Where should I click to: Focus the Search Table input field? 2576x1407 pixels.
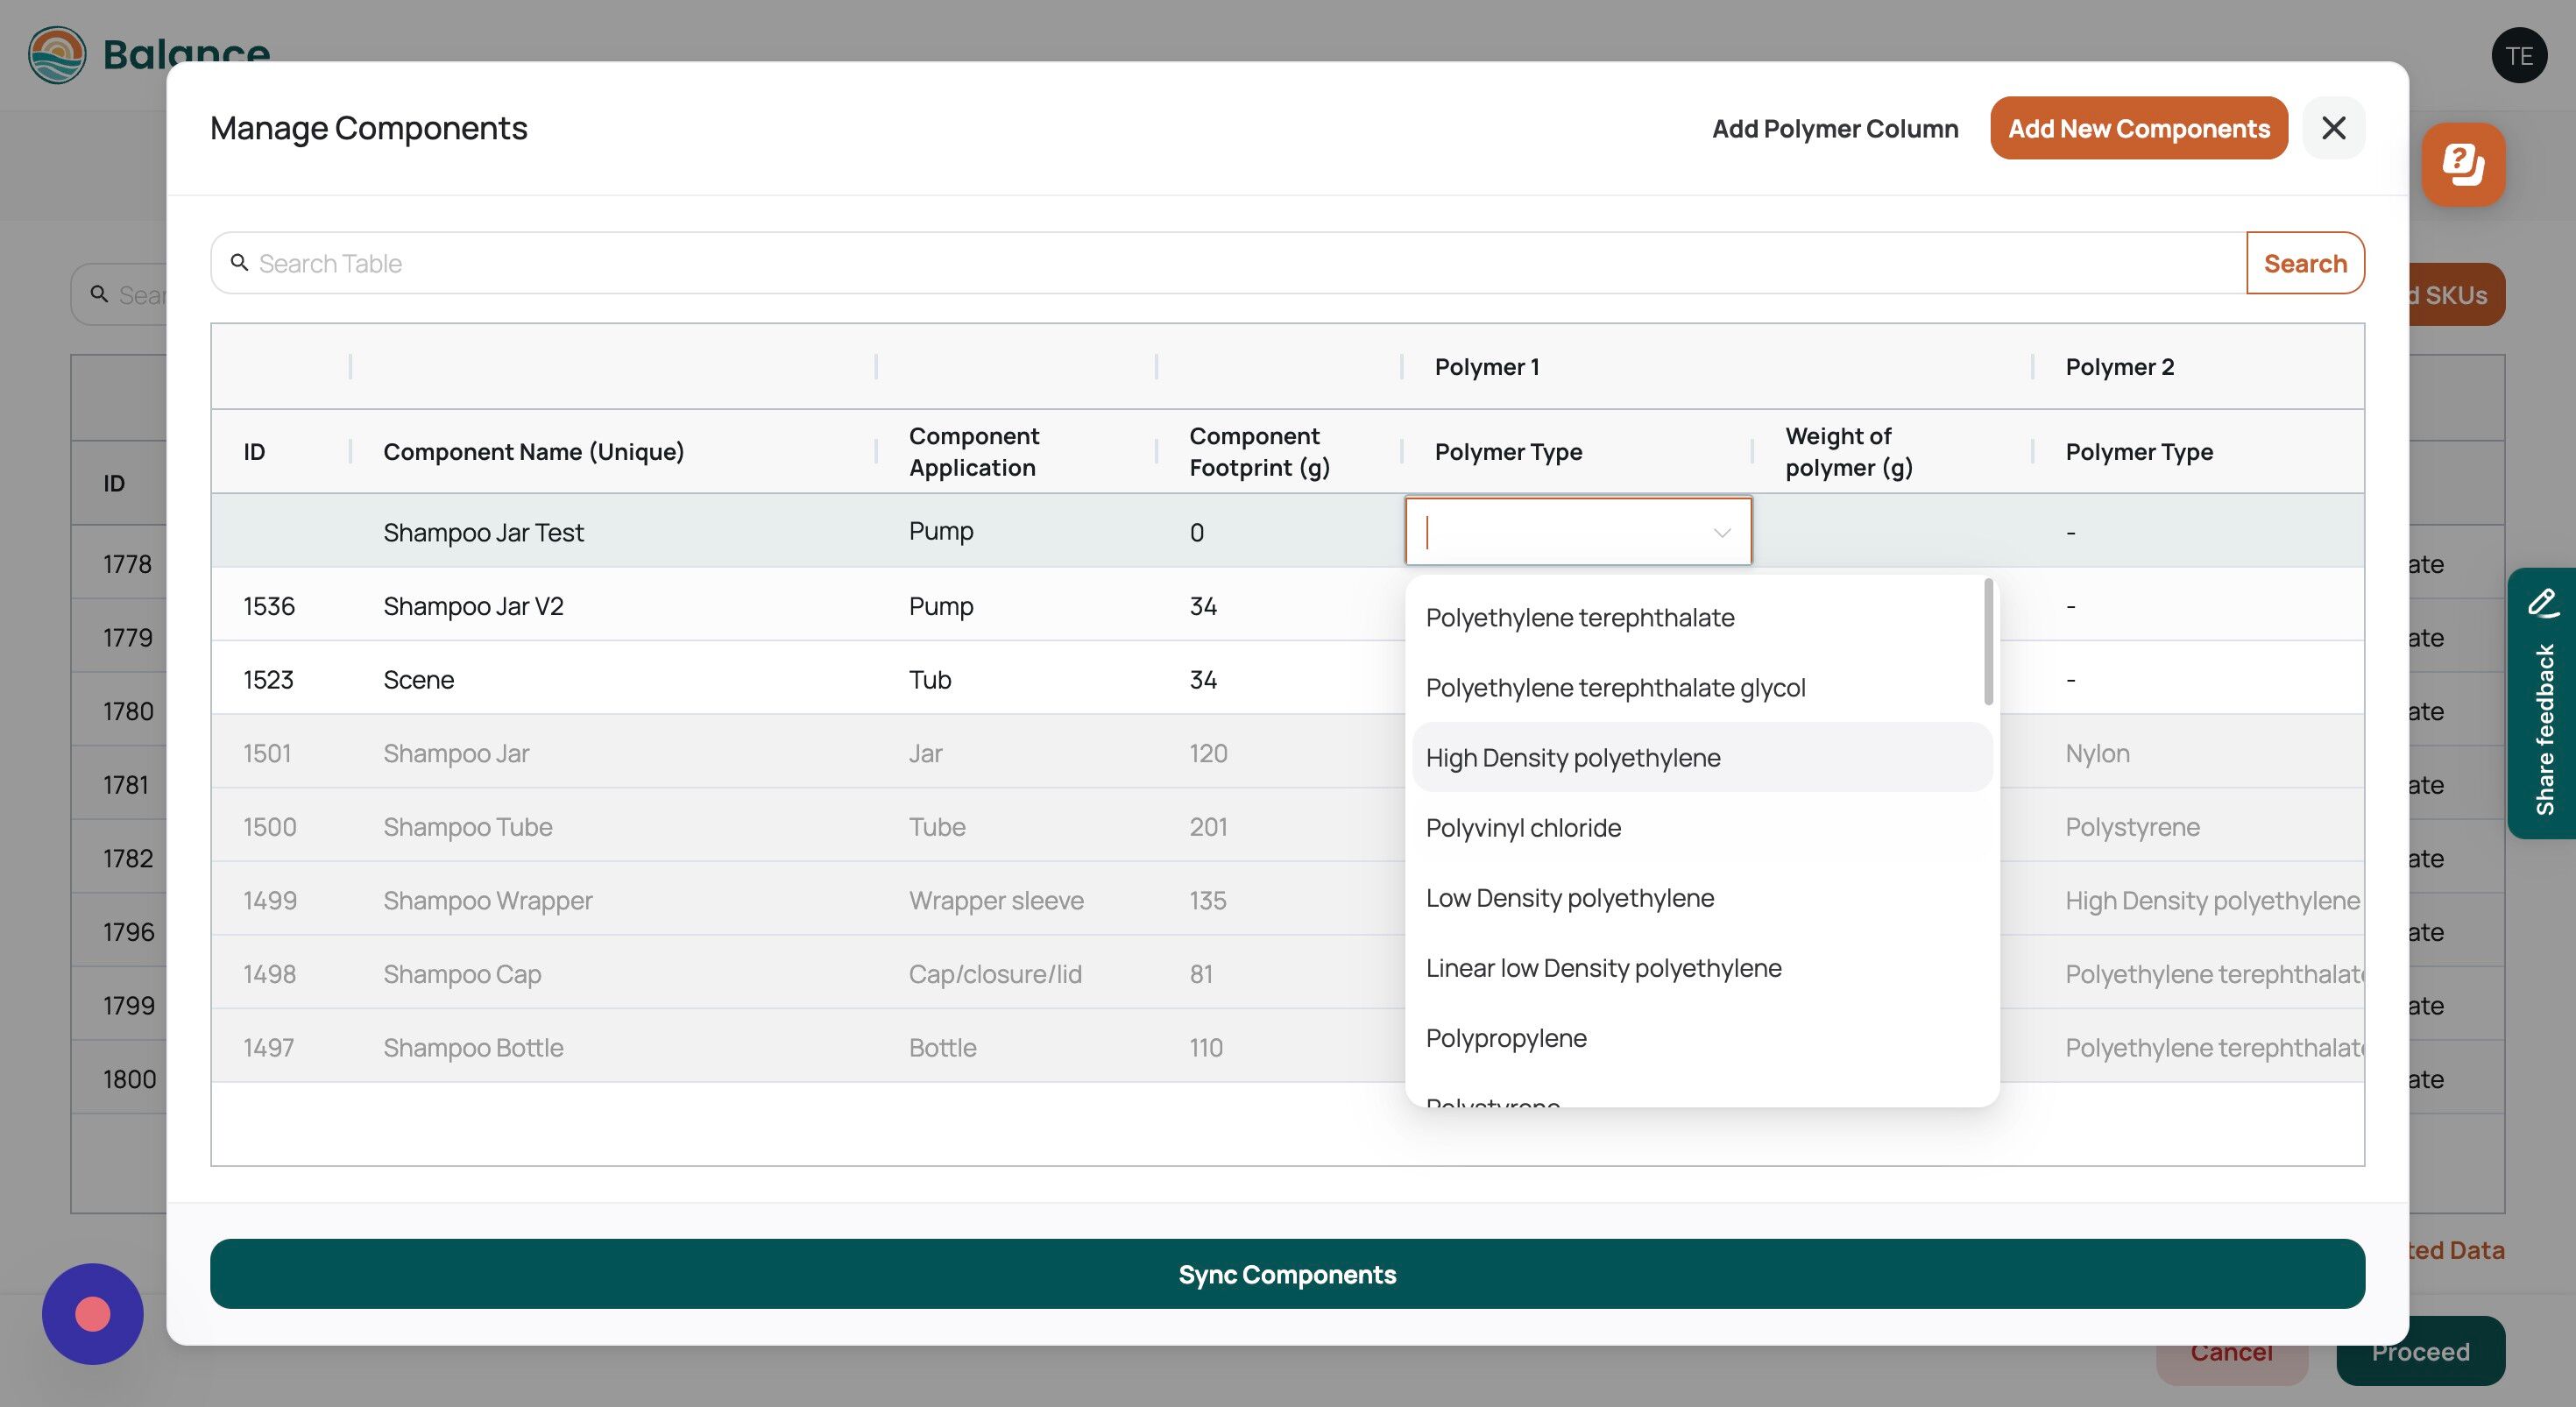point(1228,263)
